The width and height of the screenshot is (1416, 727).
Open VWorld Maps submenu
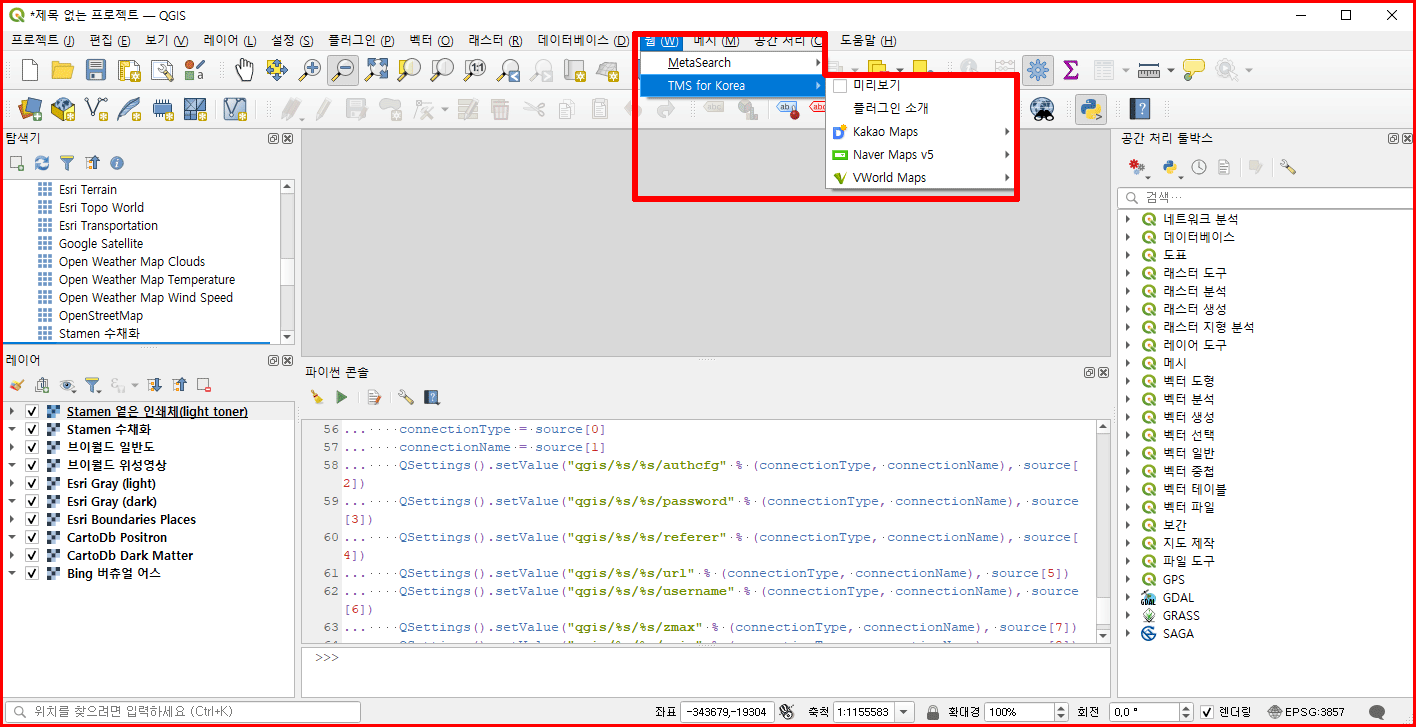pos(920,178)
